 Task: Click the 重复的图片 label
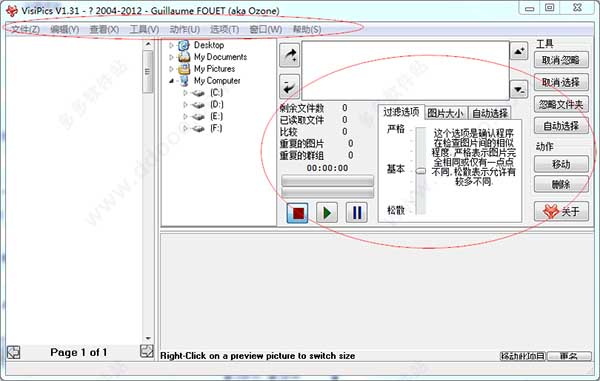click(x=302, y=144)
